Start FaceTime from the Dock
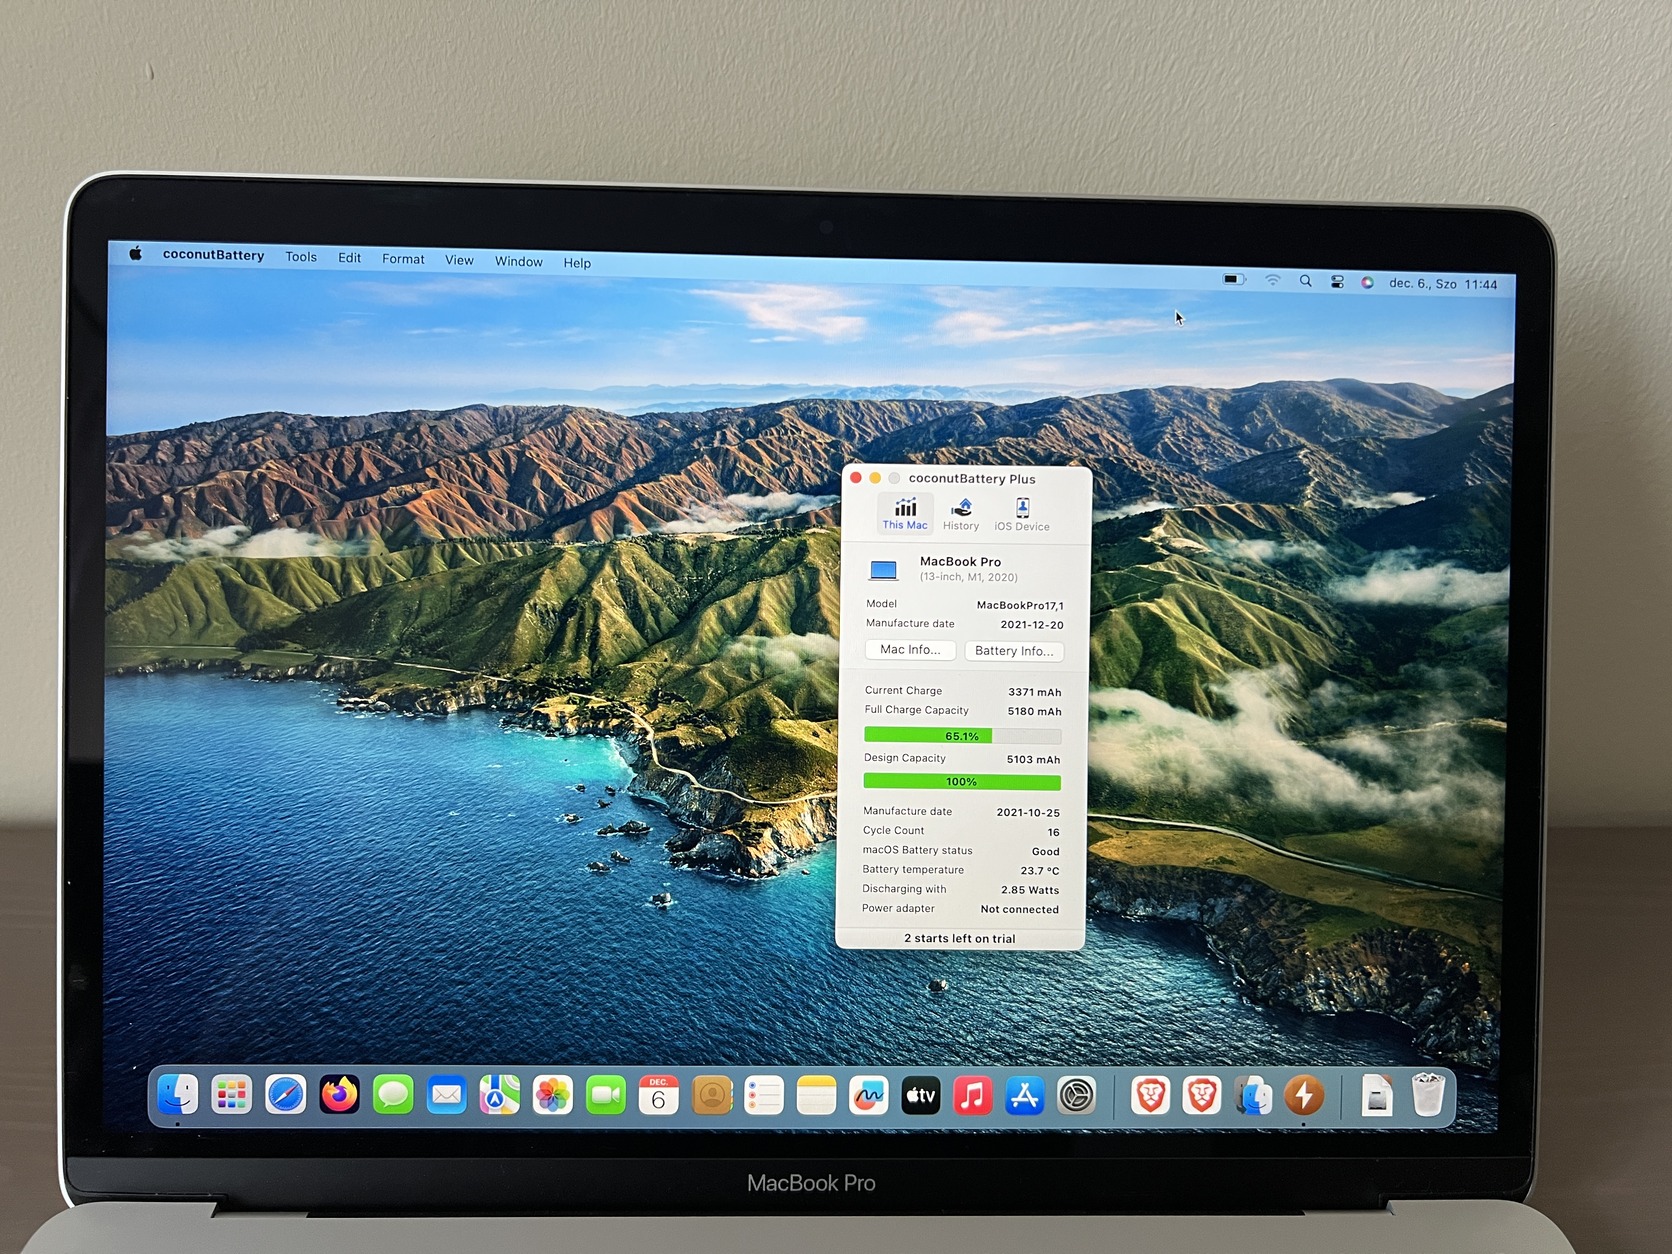 pyautogui.click(x=605, y=1096)
